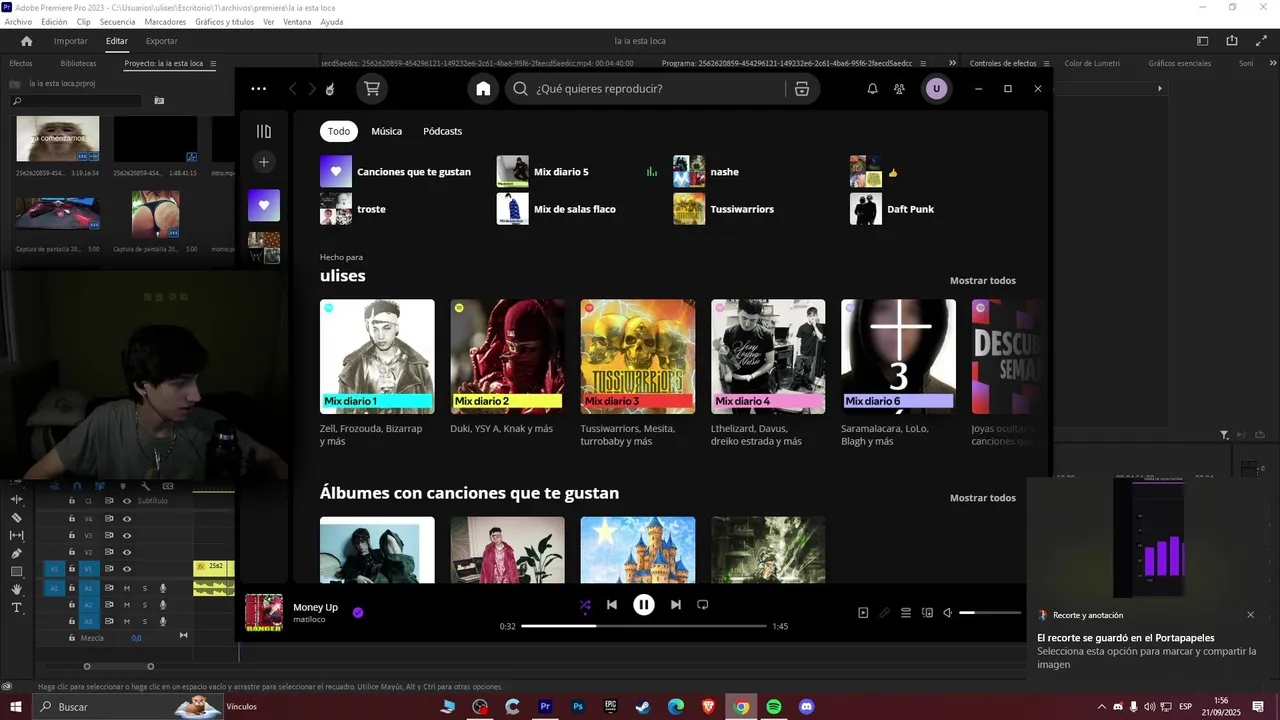
Task: Open Mix diario 2 card
Action: tap(507, 373)
